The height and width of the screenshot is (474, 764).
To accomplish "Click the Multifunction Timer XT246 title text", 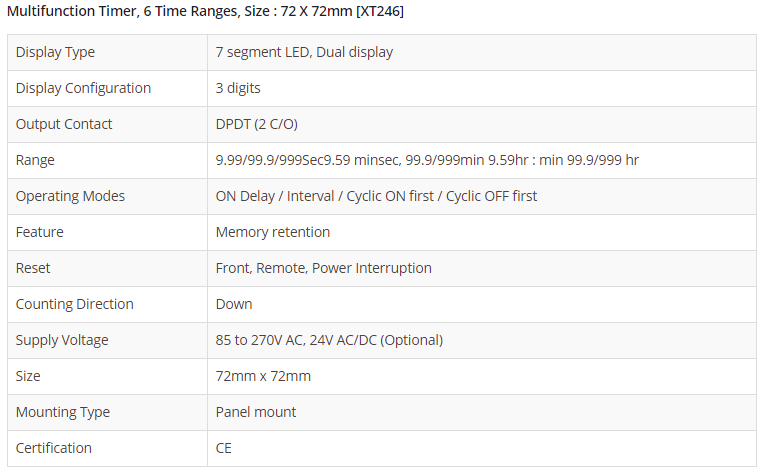I will click(x=205, y=11).
